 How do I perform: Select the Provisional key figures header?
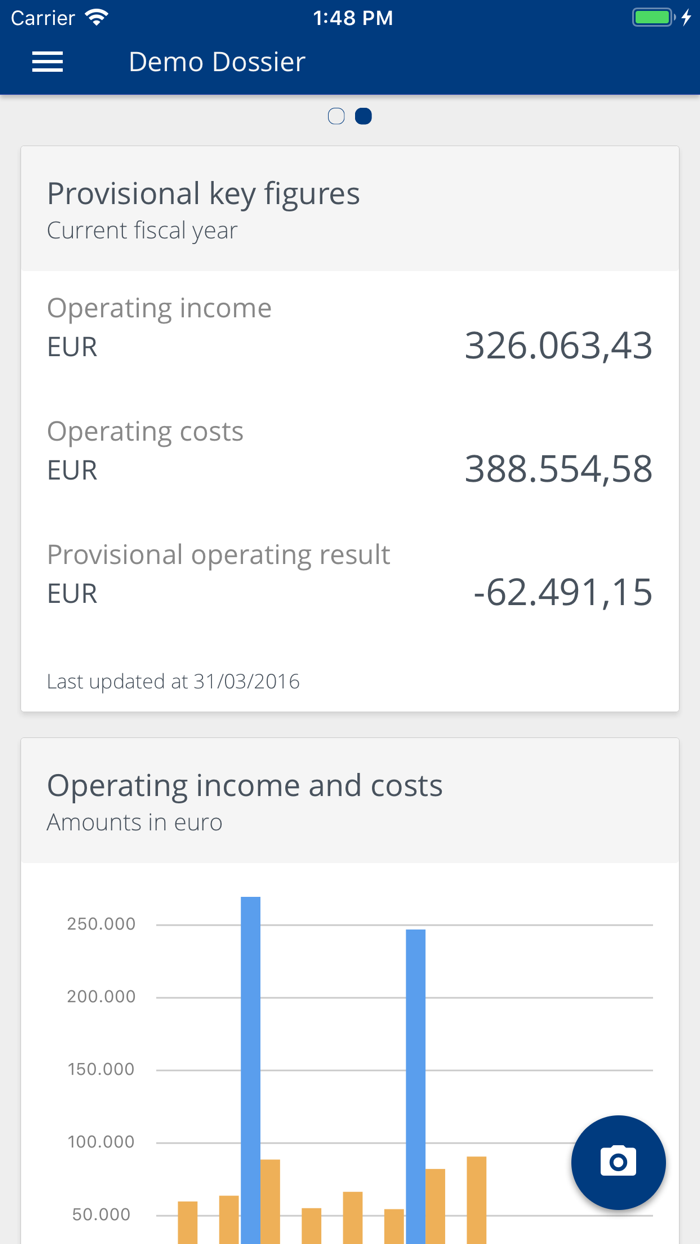pyautogui.click(x=203, y=194)
